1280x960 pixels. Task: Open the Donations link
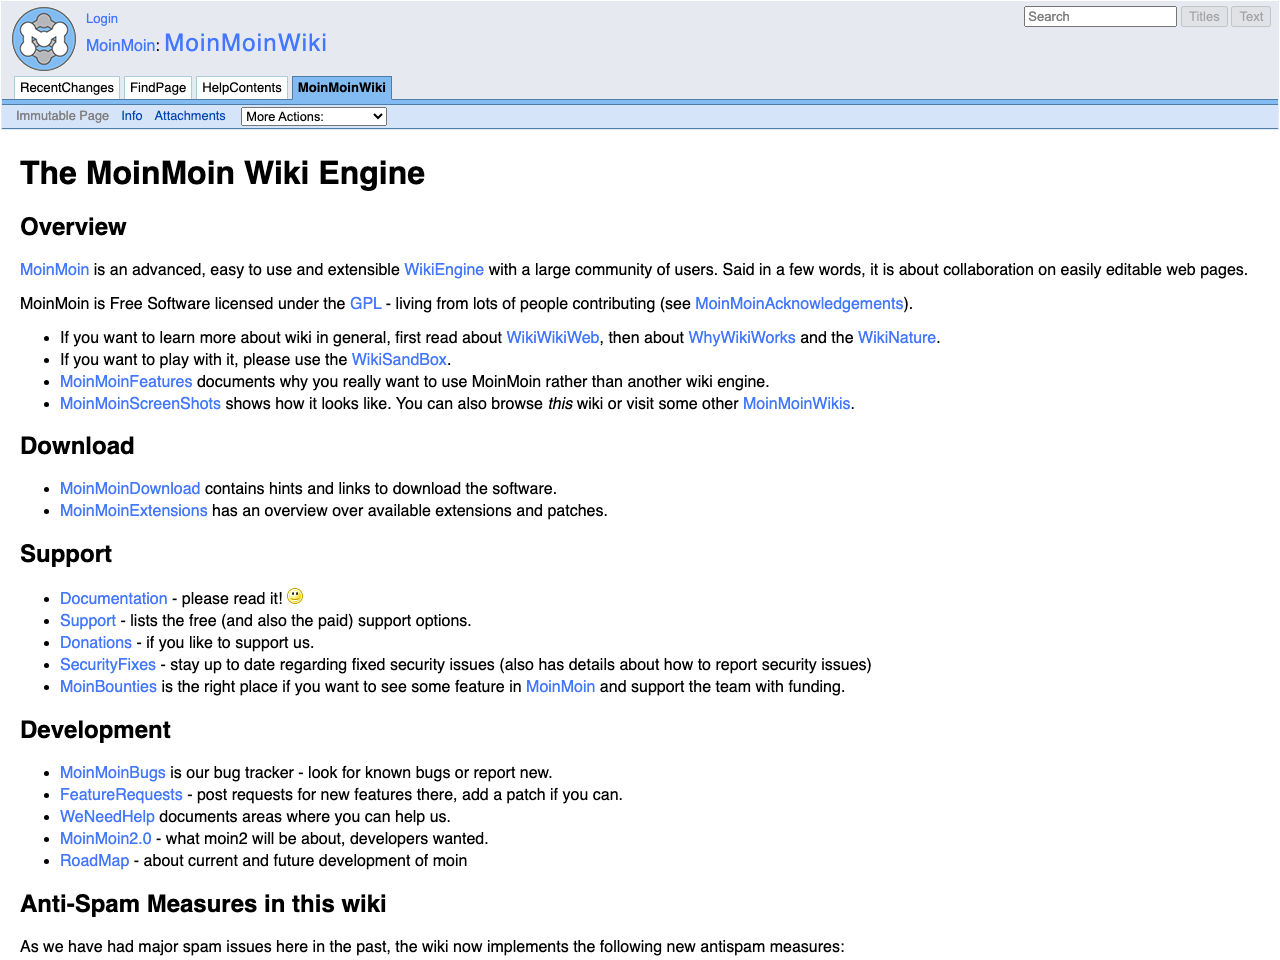(95, 642)
